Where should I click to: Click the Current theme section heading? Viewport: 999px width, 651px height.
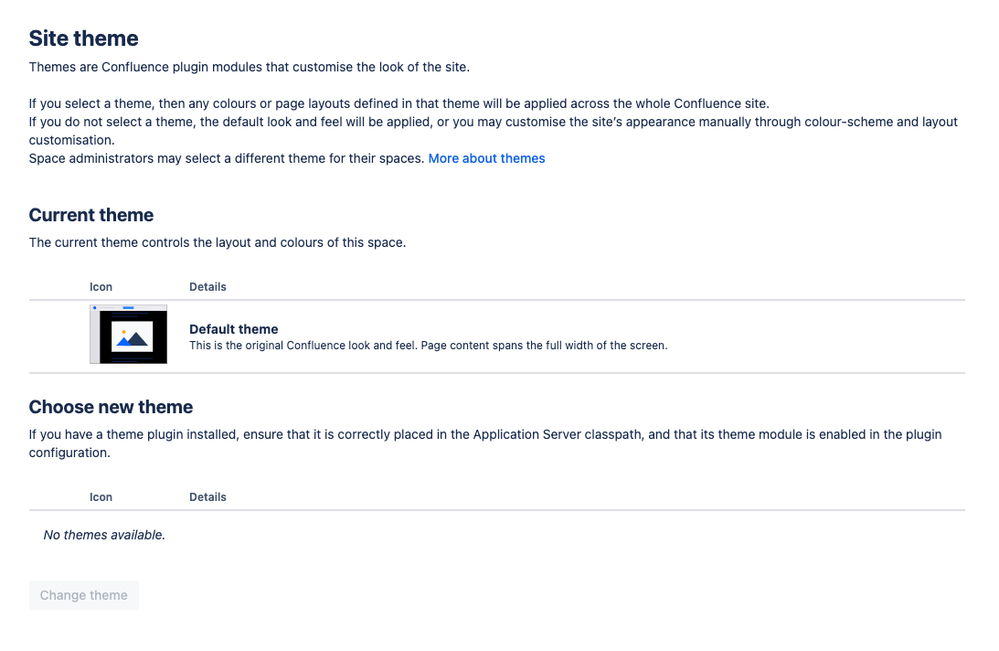[91, 215]
